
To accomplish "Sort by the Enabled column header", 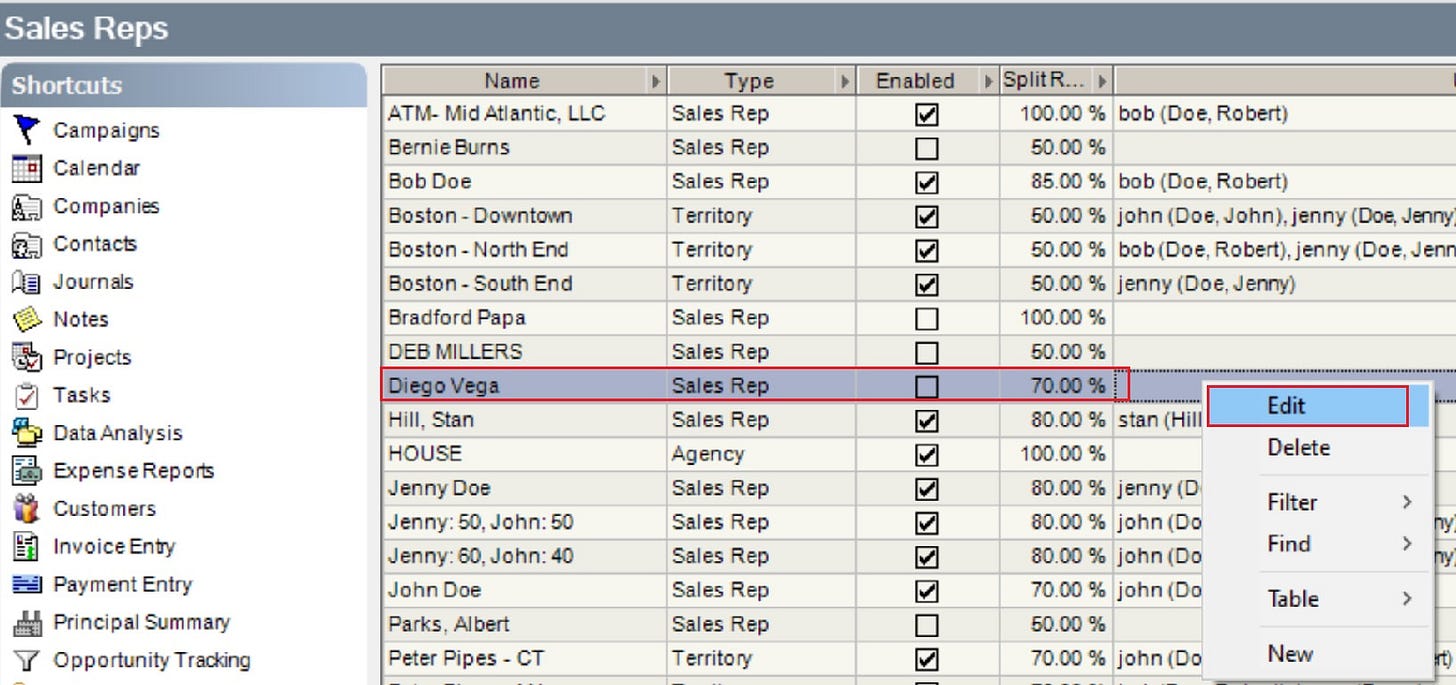I will 915,81.
